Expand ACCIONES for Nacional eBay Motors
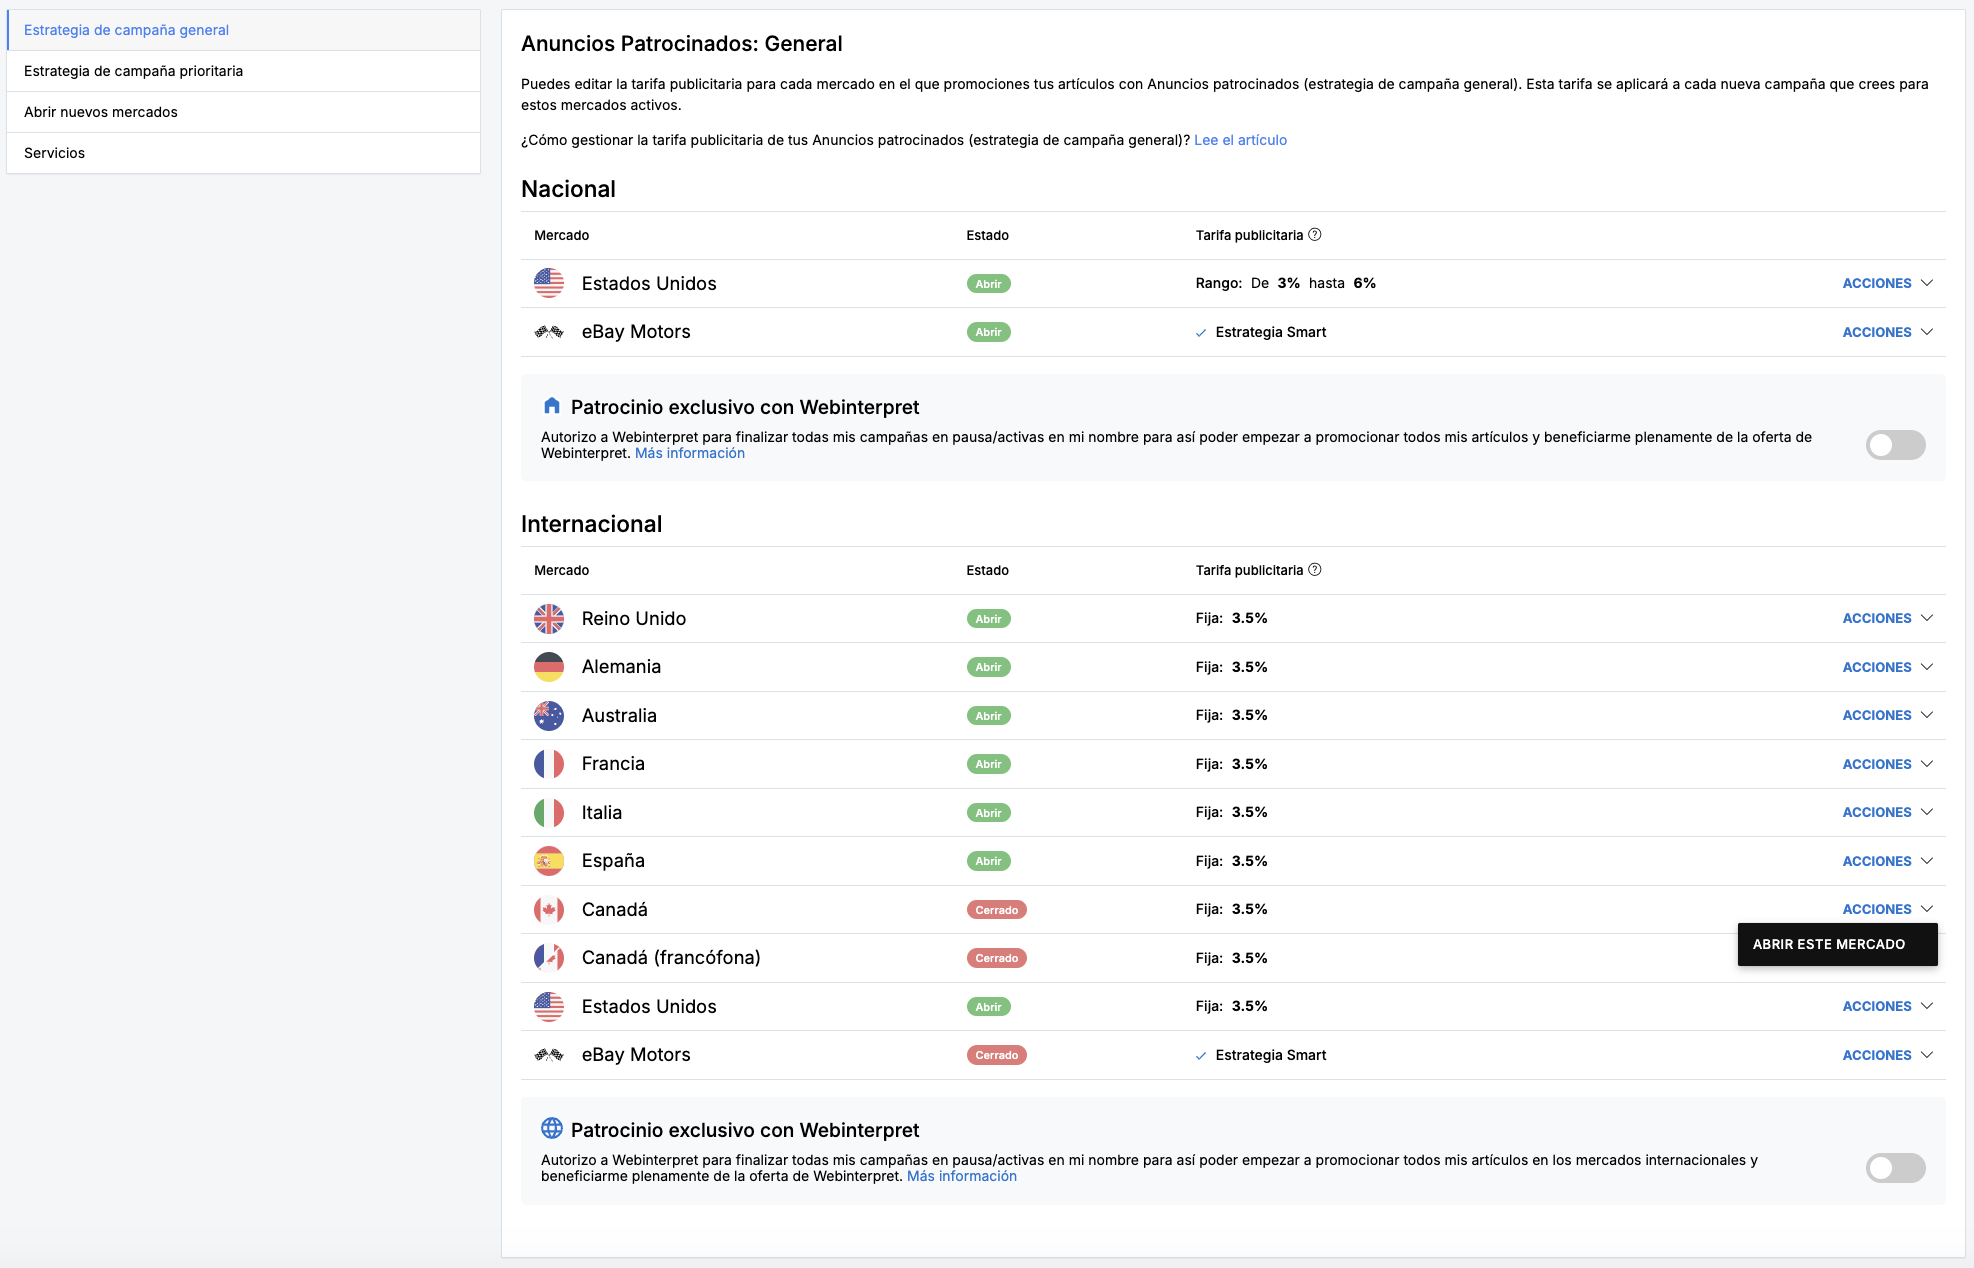 point(1887,332)
